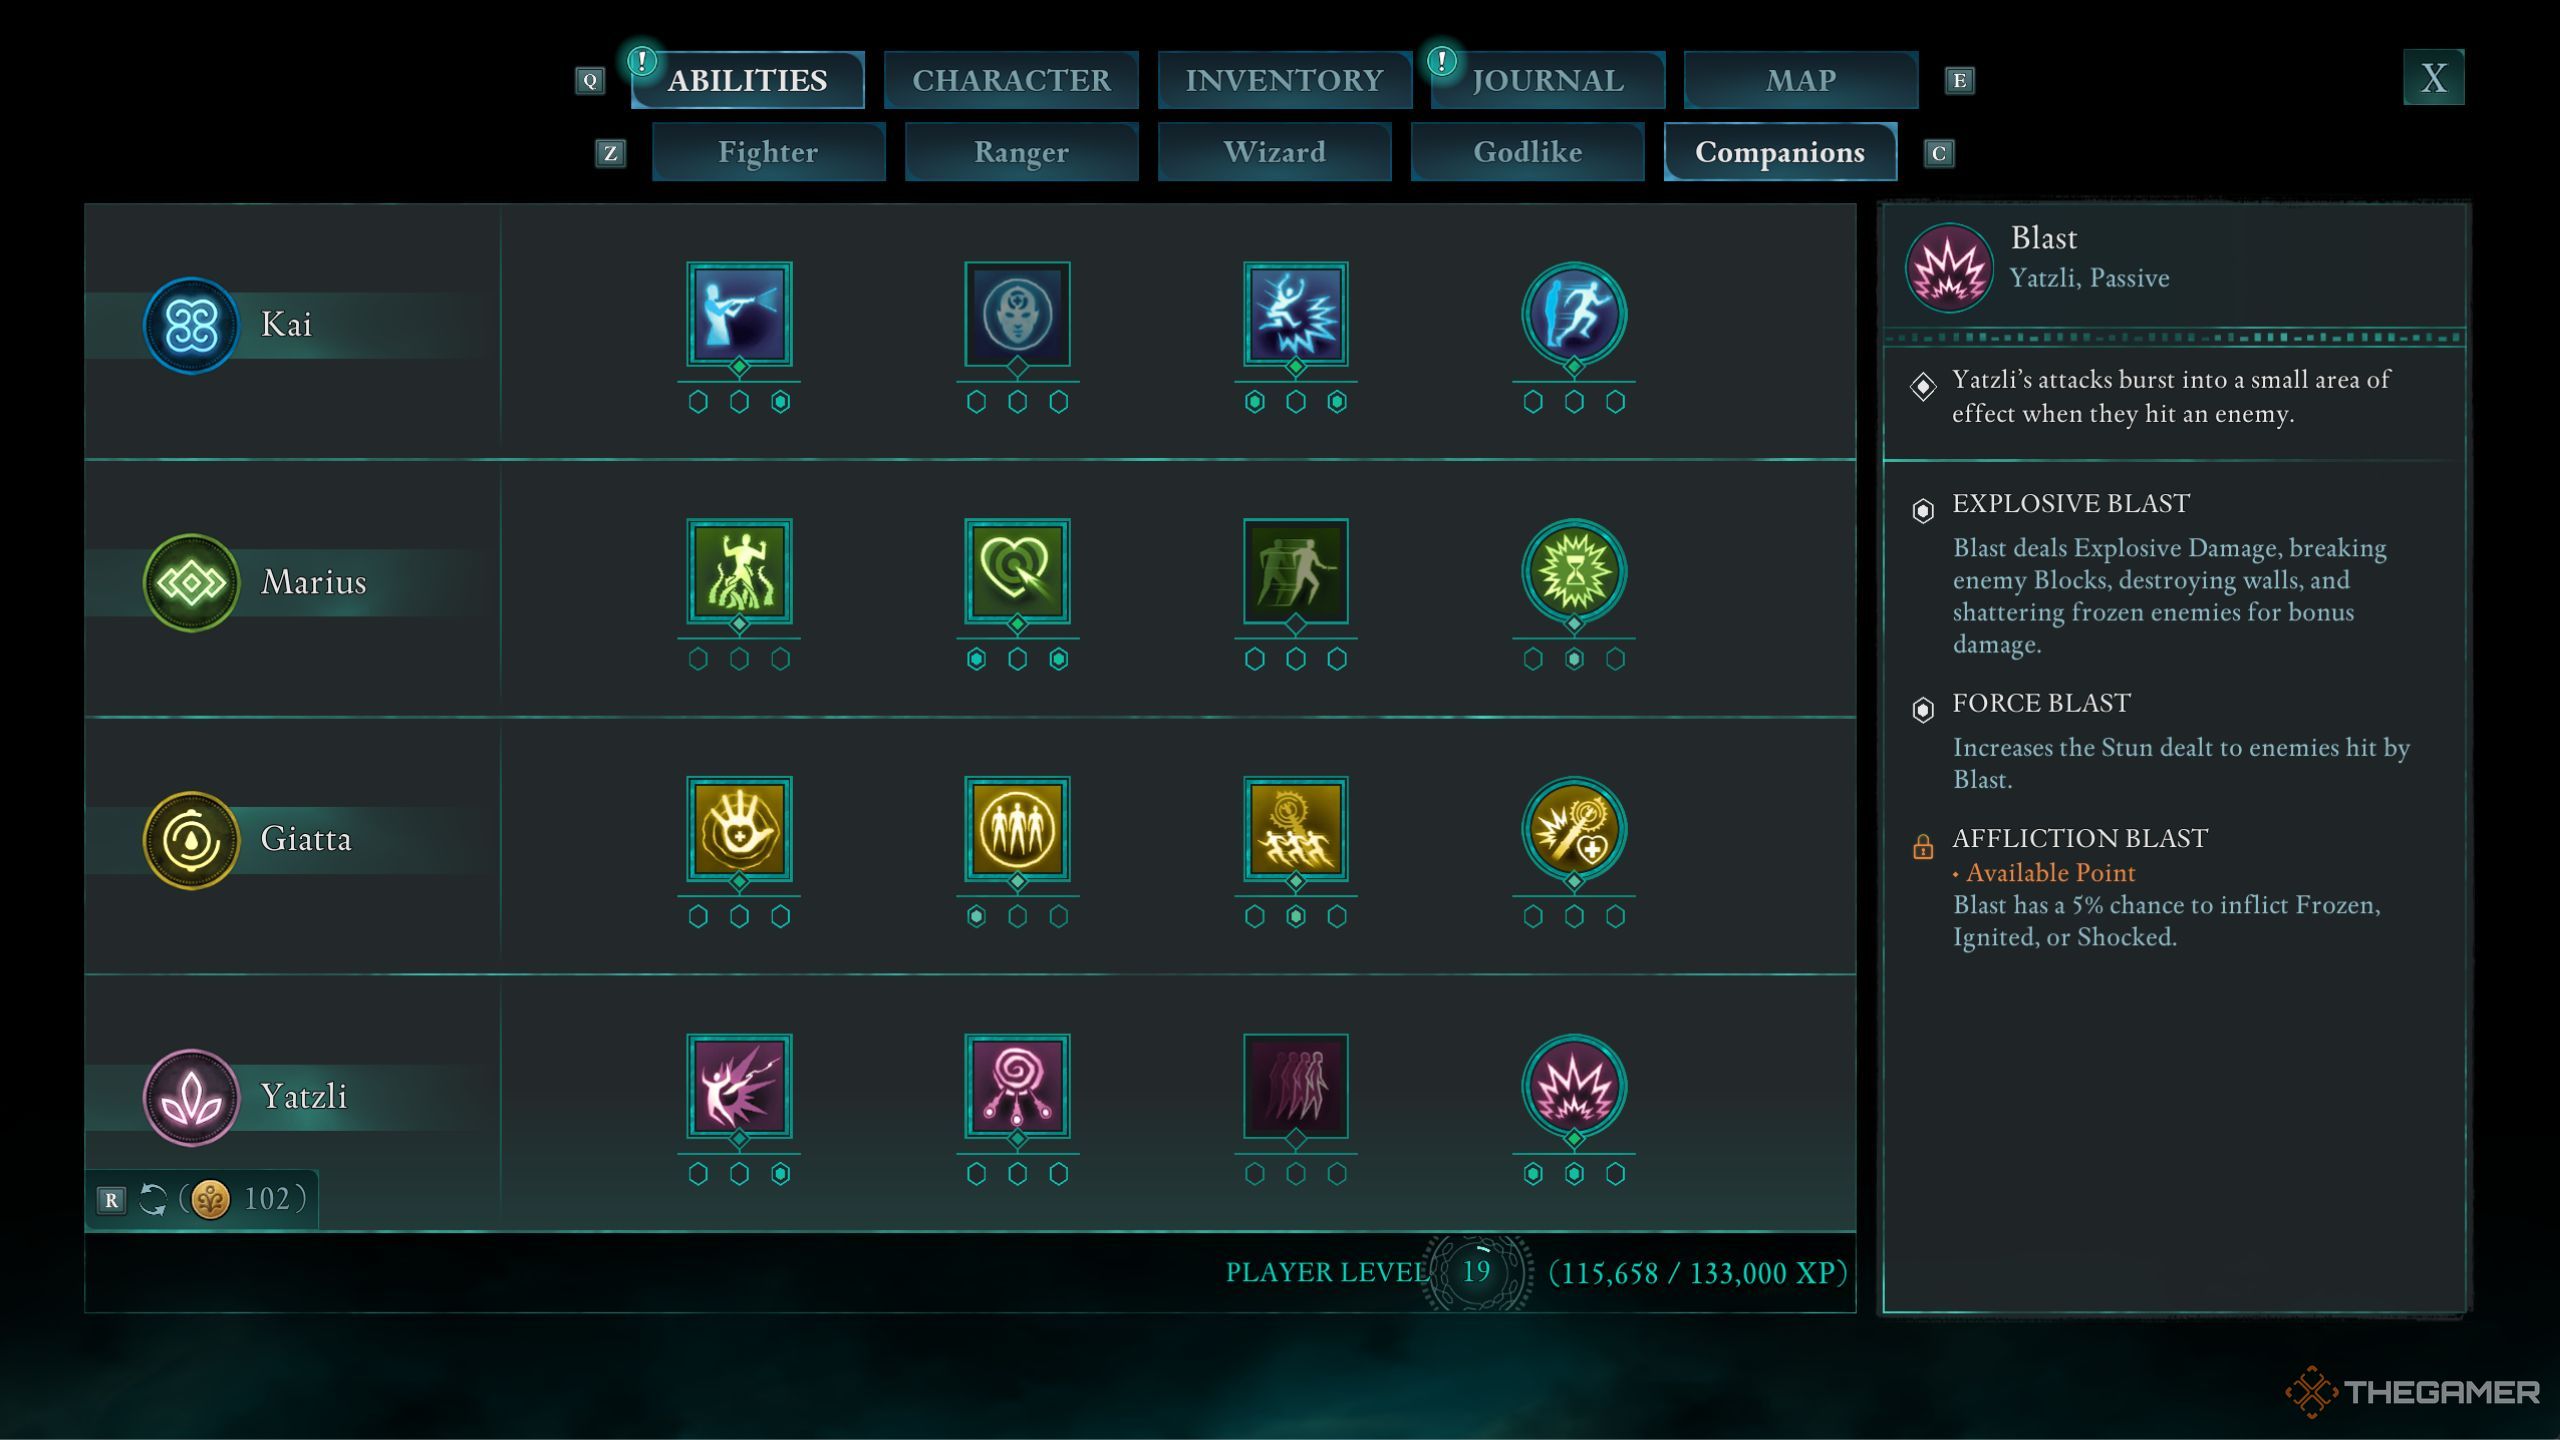Open the JOURNAL menu tab
Viewport: 2560px width, 1440px height.
[1544, 77]
